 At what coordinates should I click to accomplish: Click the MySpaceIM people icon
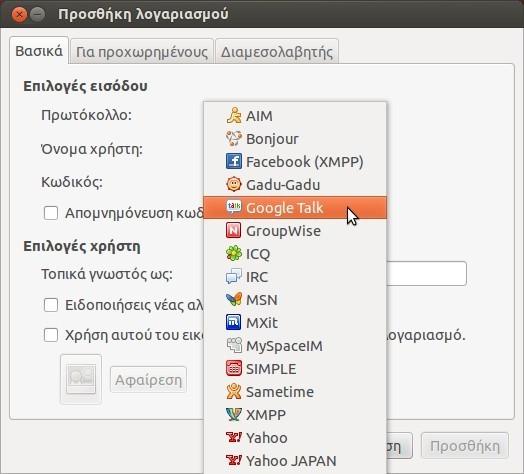point(234,346)
